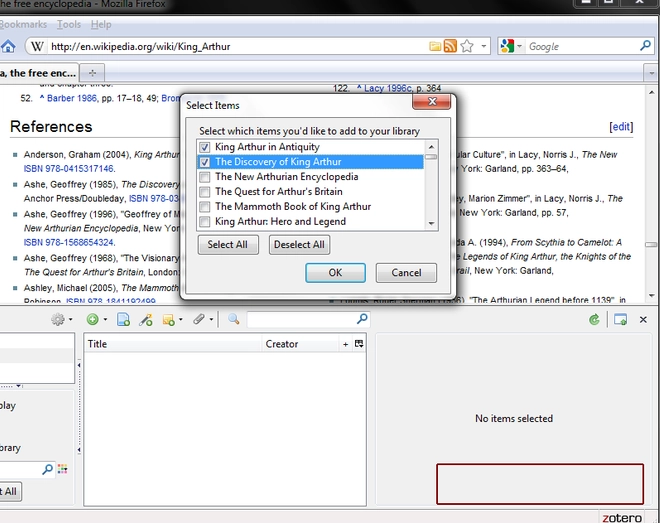Click the ISBN 978-1568654324 link
The width and height of the screenshot is (660, 523).
pos(69,242)
